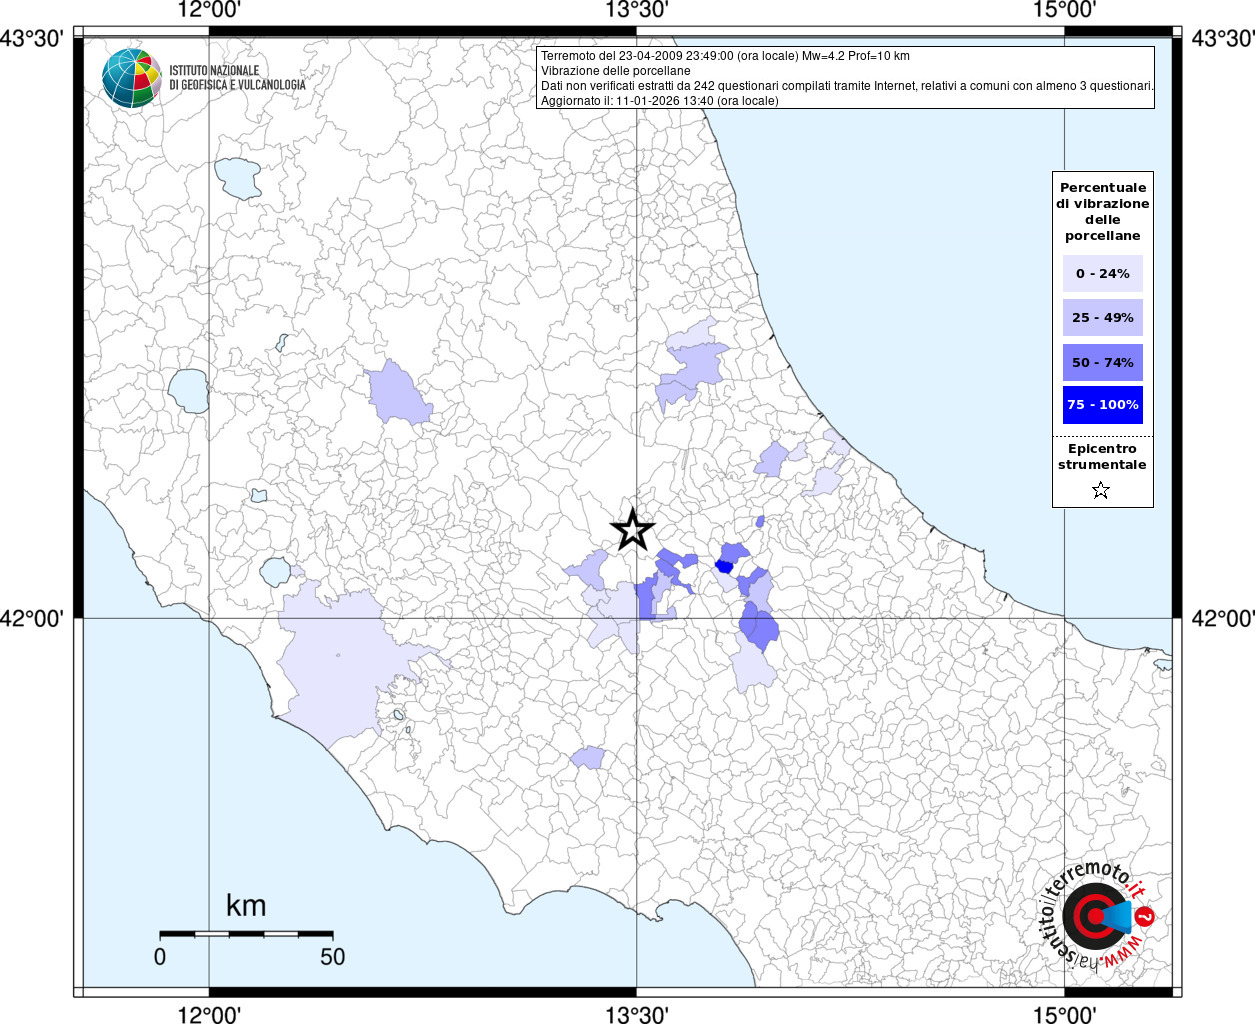
Task: Click the left 42°00' latitude label
Action: point(33,618)
